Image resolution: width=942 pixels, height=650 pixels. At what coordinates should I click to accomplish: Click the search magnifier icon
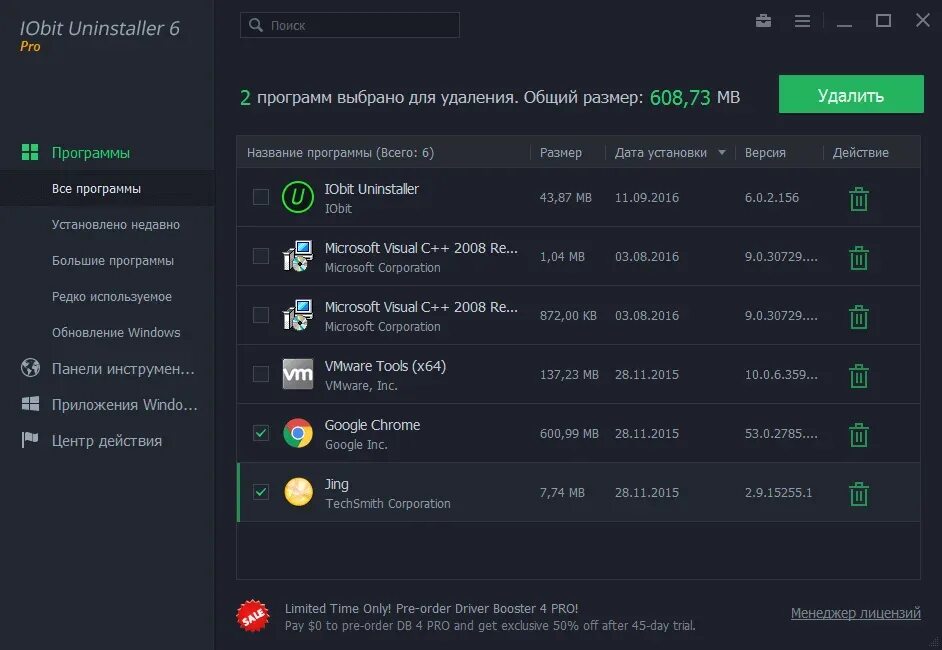[256, 25]
